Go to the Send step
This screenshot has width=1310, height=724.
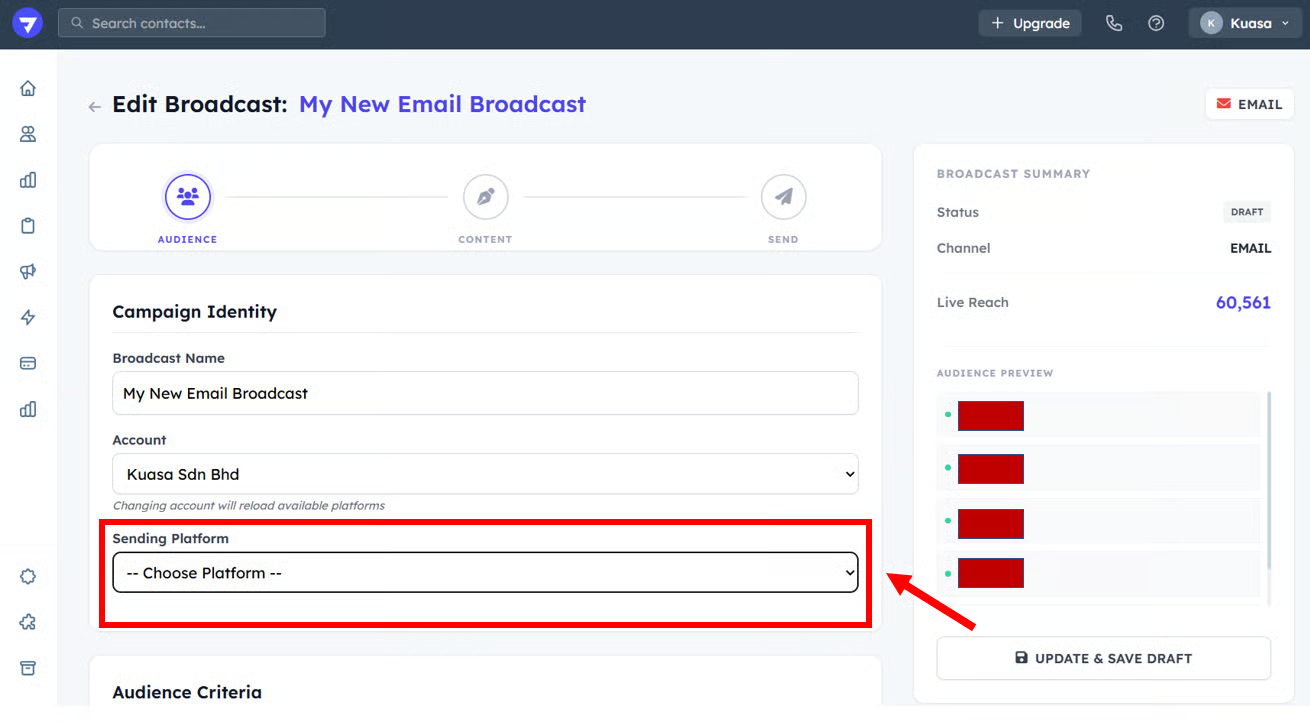click(x=783, y=198)
